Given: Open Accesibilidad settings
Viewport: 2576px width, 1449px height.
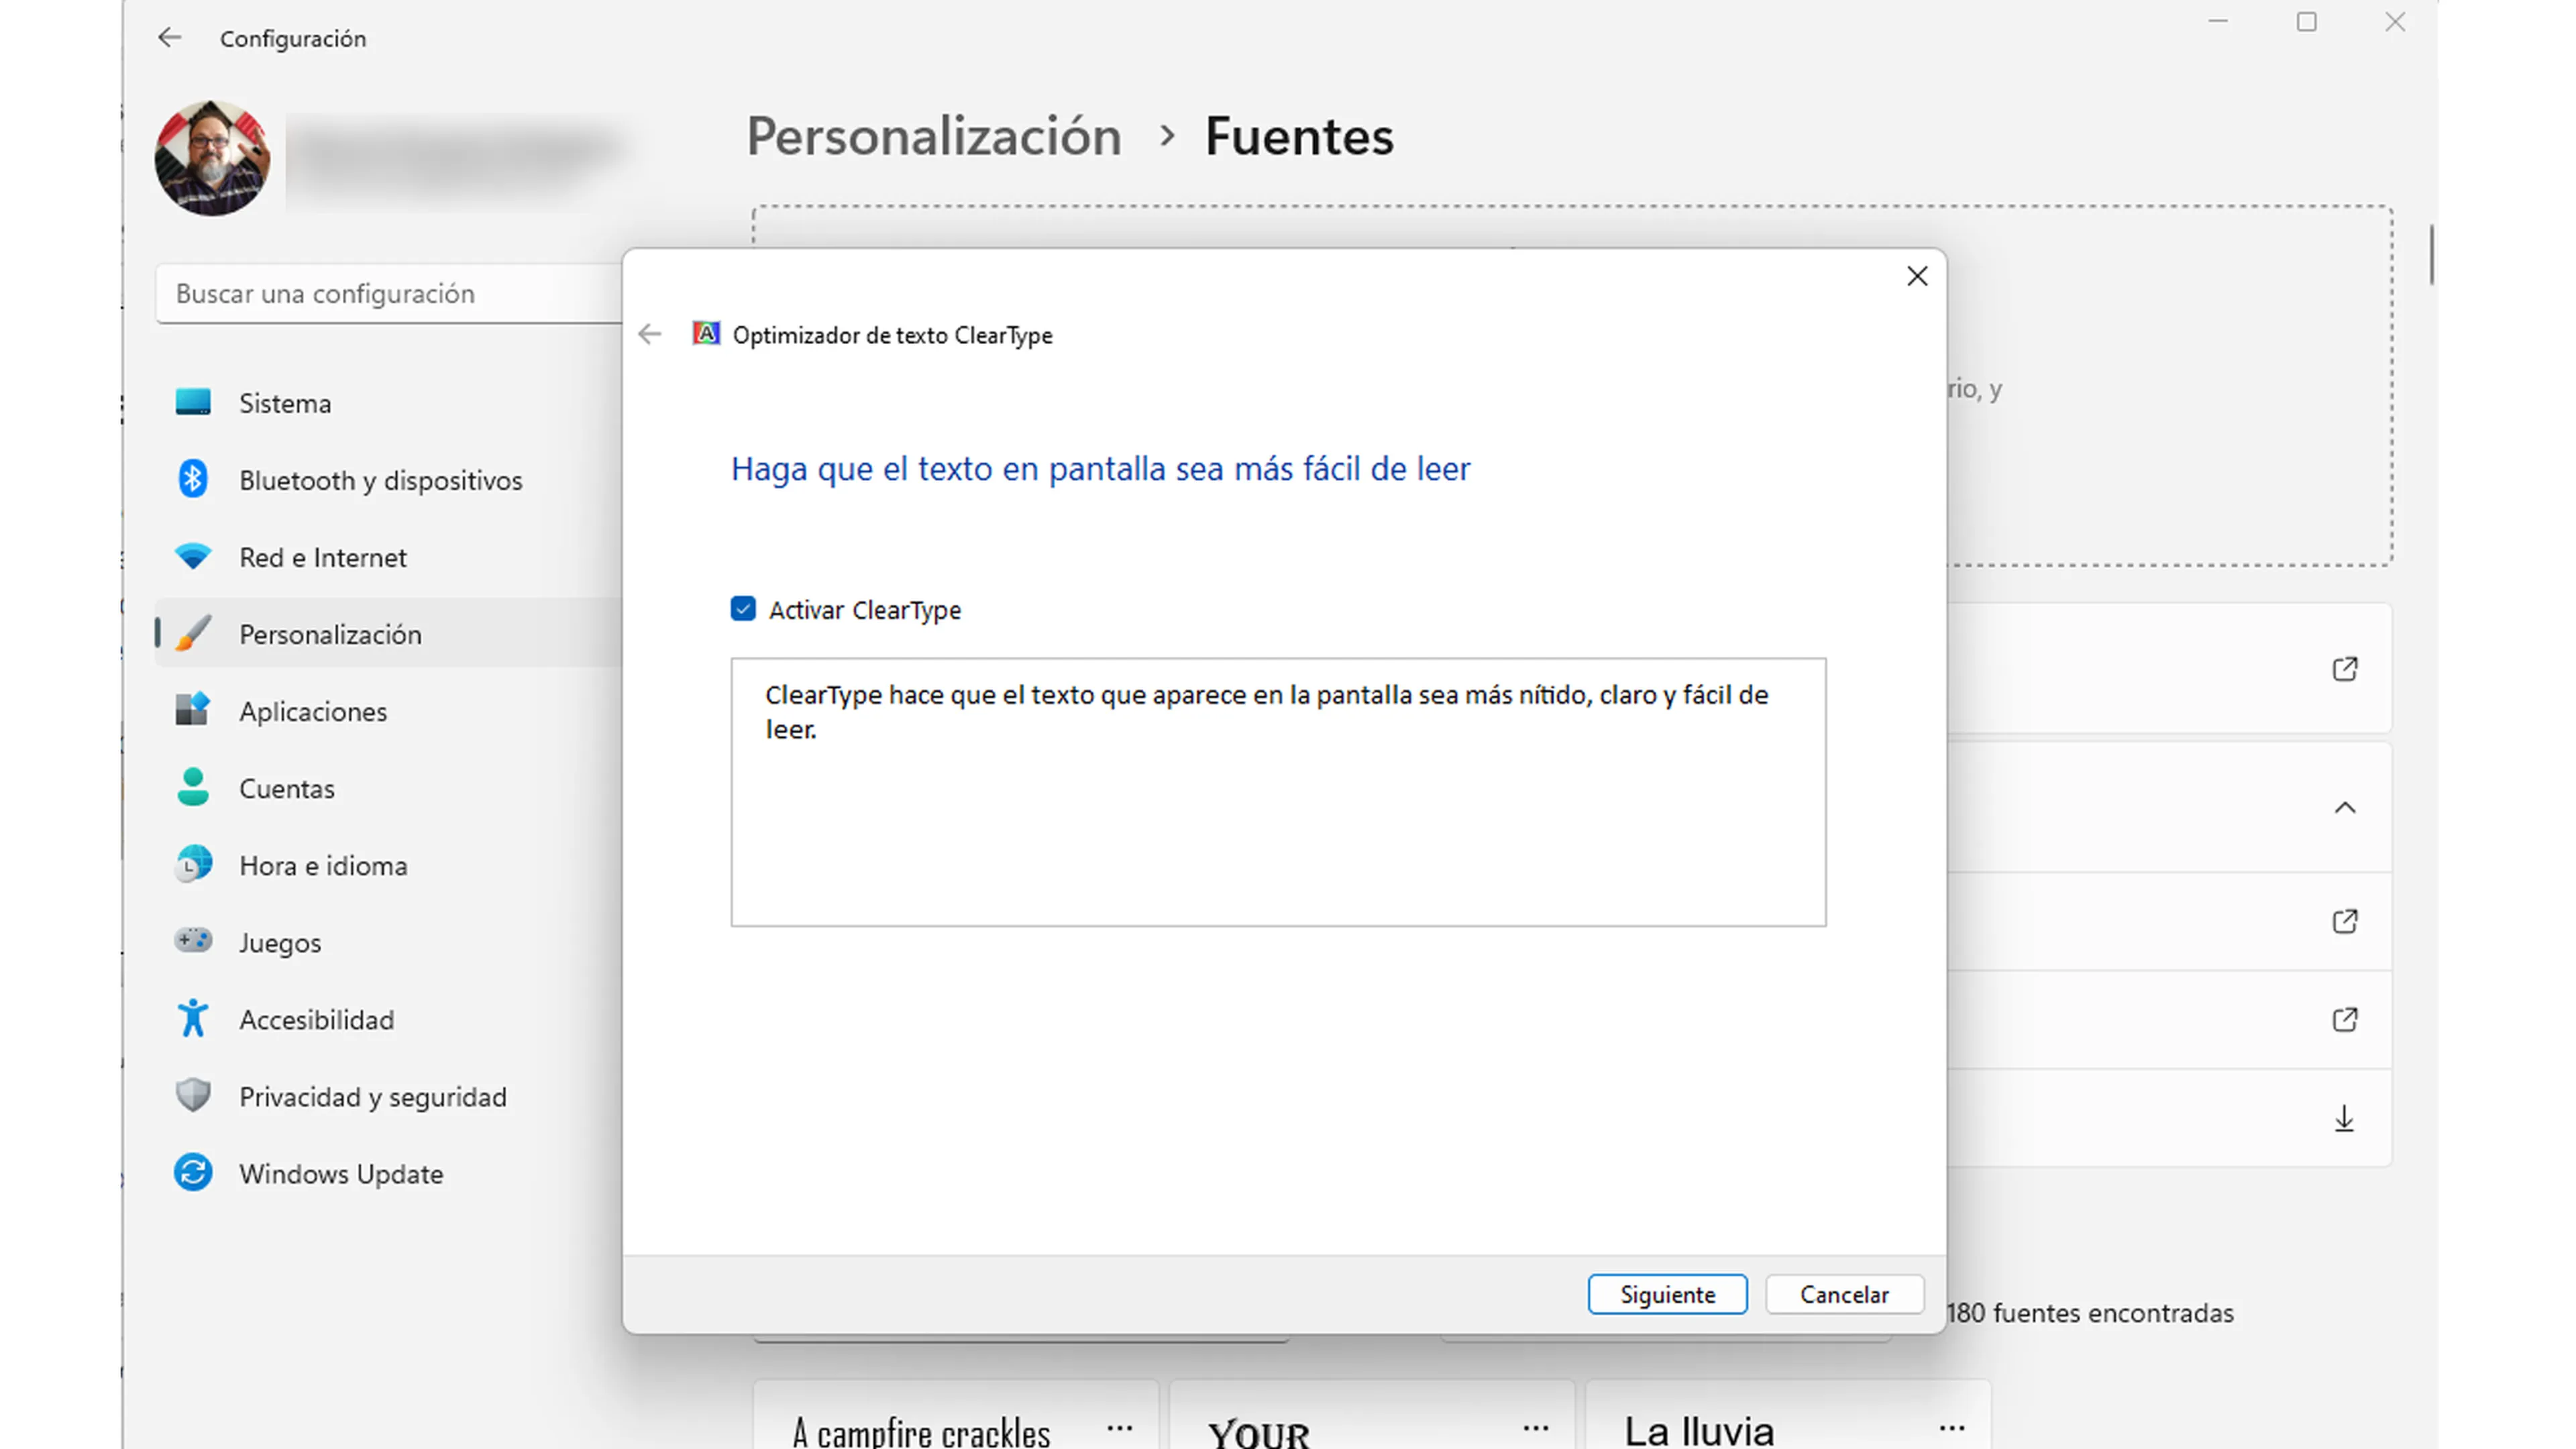Looking at the screenshot, I should tap(388, 1018).
